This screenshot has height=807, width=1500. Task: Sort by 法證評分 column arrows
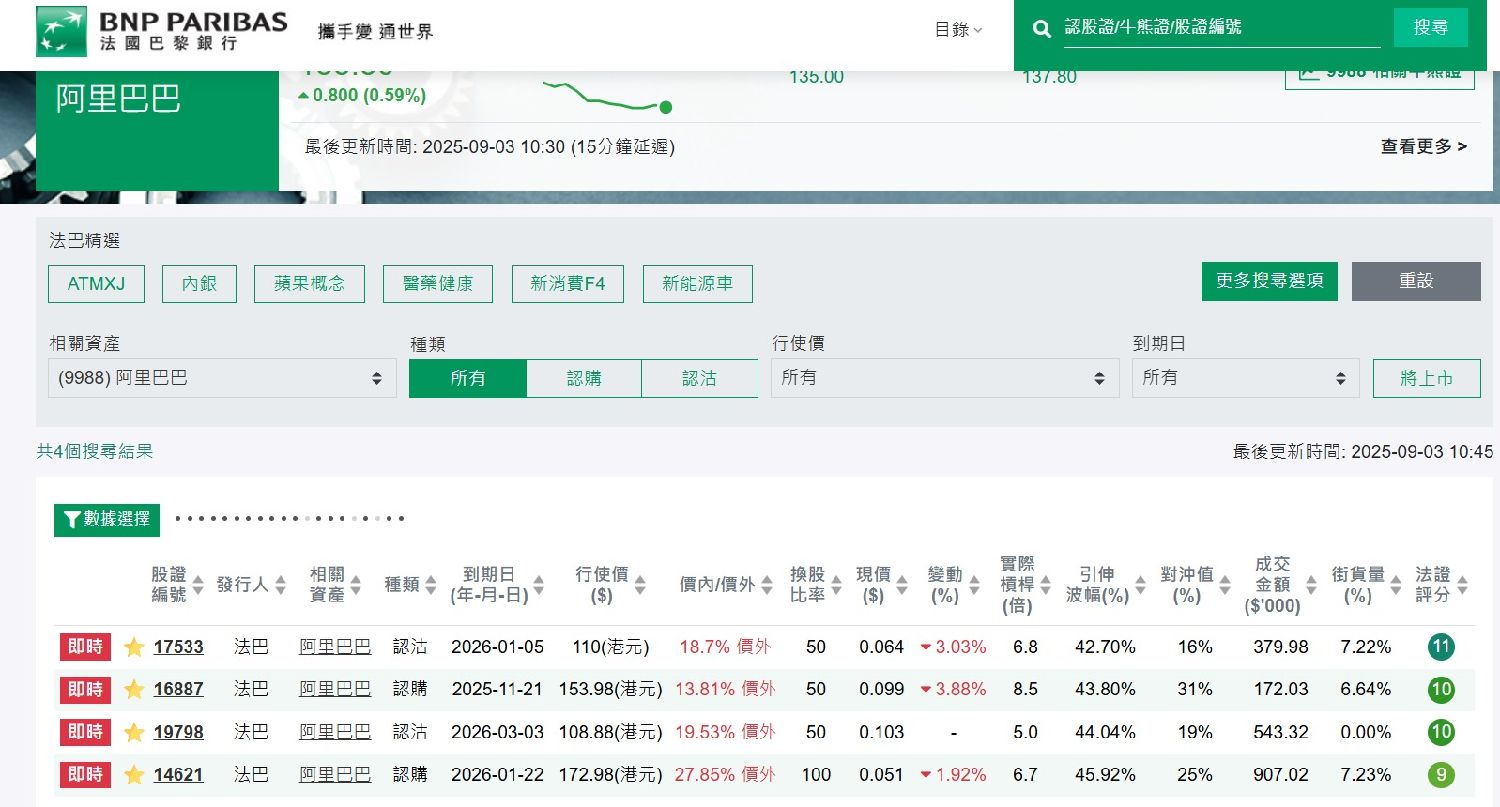[1462, 585]
